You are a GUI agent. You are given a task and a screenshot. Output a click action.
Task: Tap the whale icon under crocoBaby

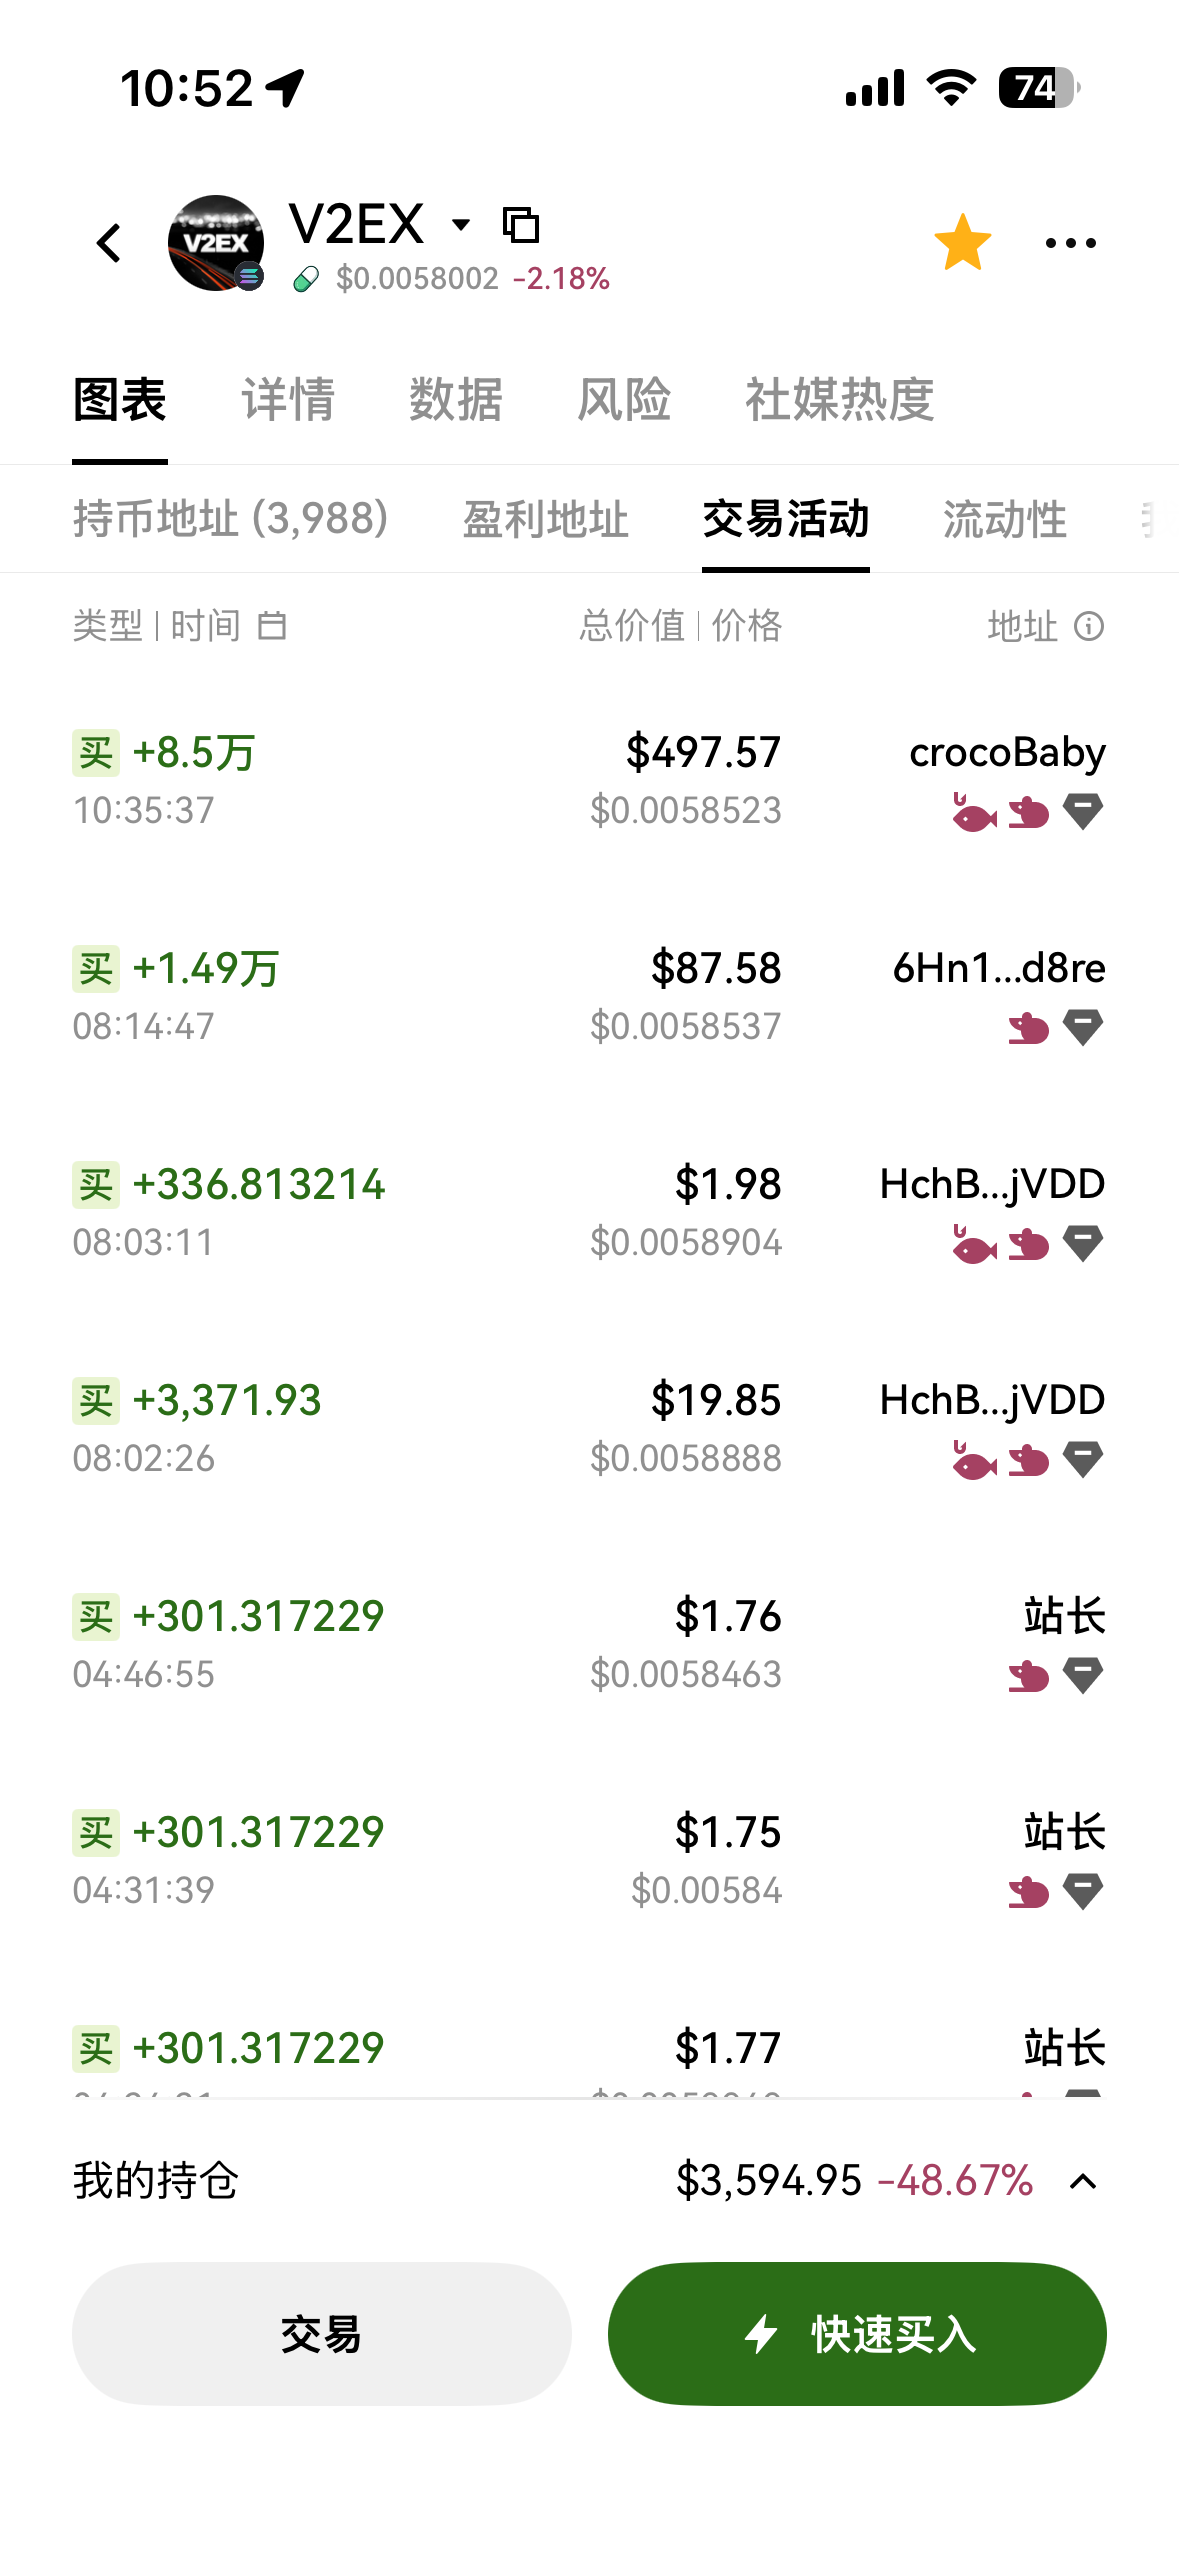[x=974, y=813]
